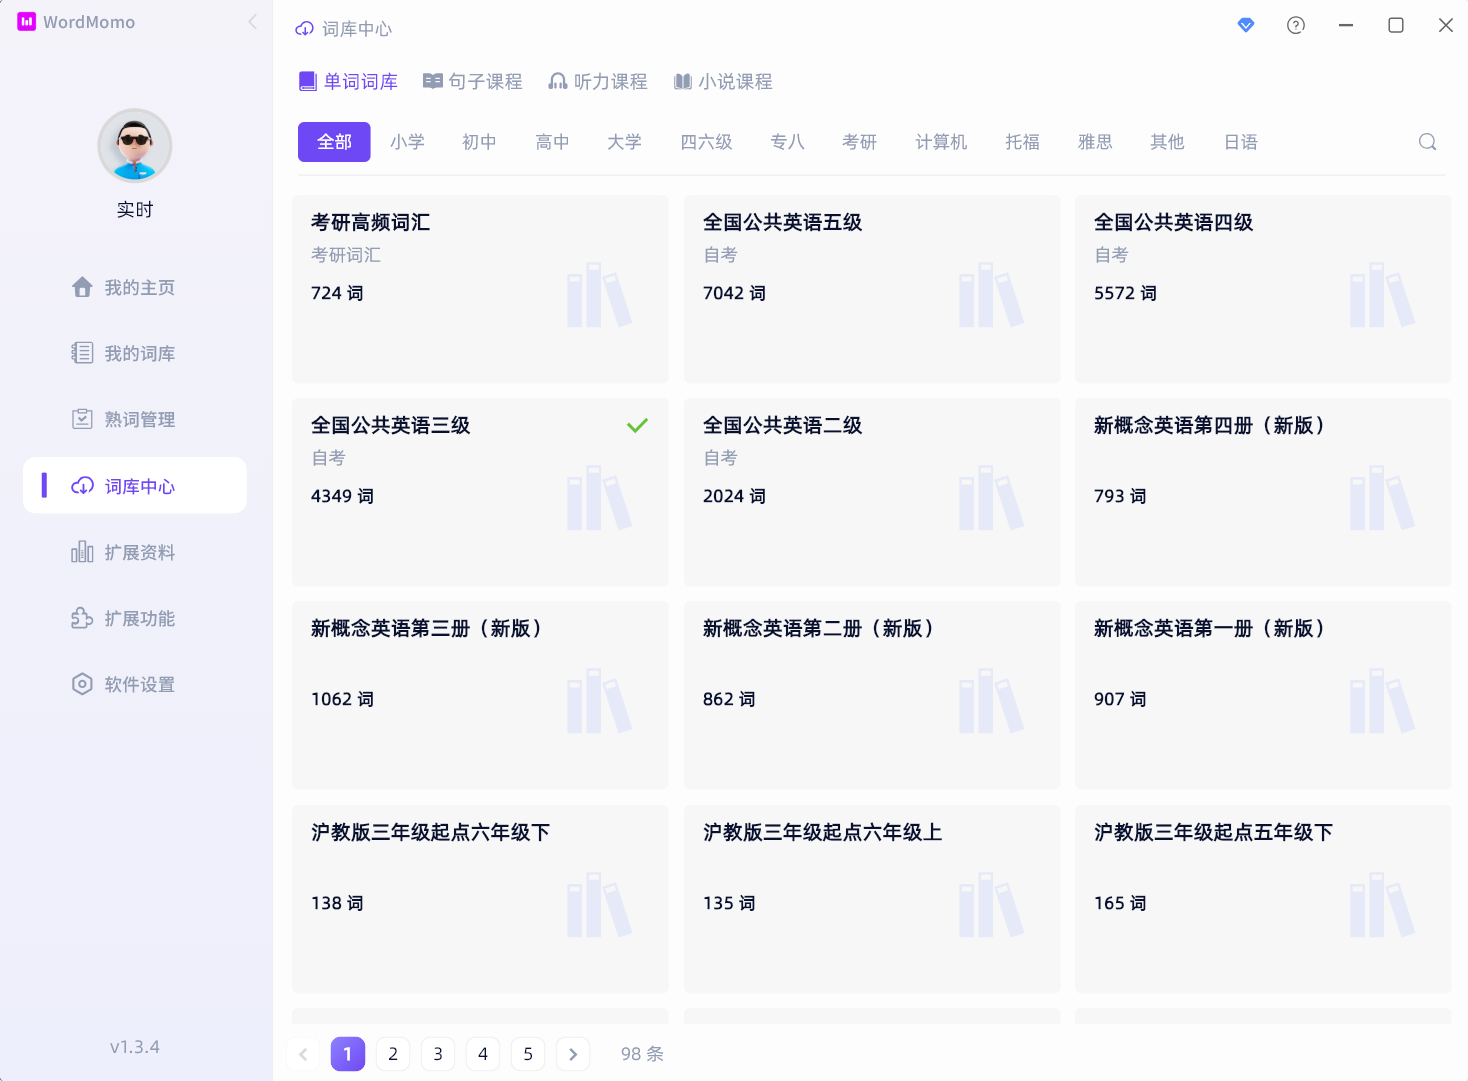
Task: Filter by 大学 category
Action: click(624, 142)
